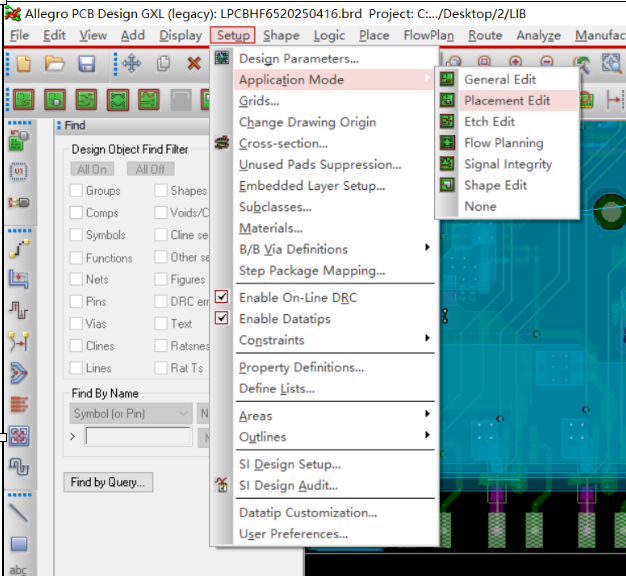626x576 pixels.
Task: Click the U1 component icon in left toolbar
Action: (19, 172)
